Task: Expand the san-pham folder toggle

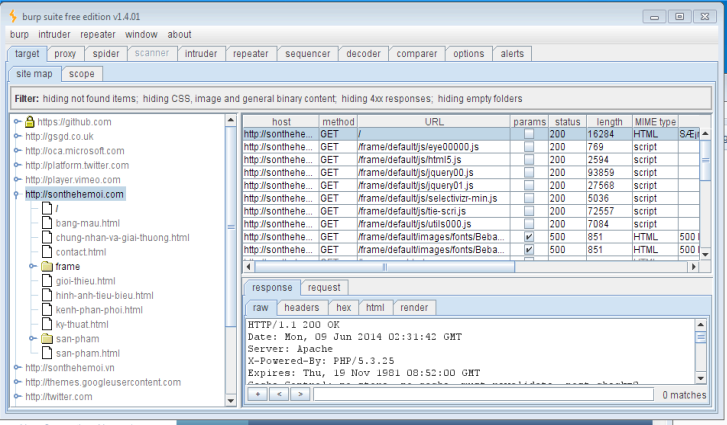Action: pos(32,339)
